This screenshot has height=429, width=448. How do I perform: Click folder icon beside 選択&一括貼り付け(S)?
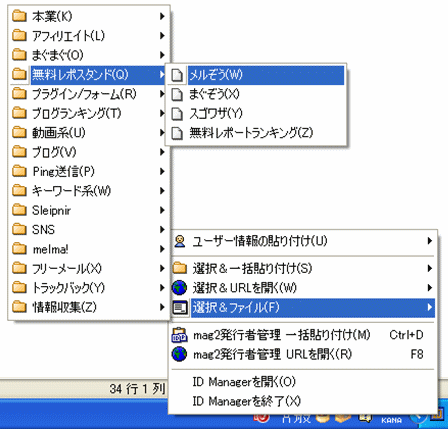[x=180, y=268]
